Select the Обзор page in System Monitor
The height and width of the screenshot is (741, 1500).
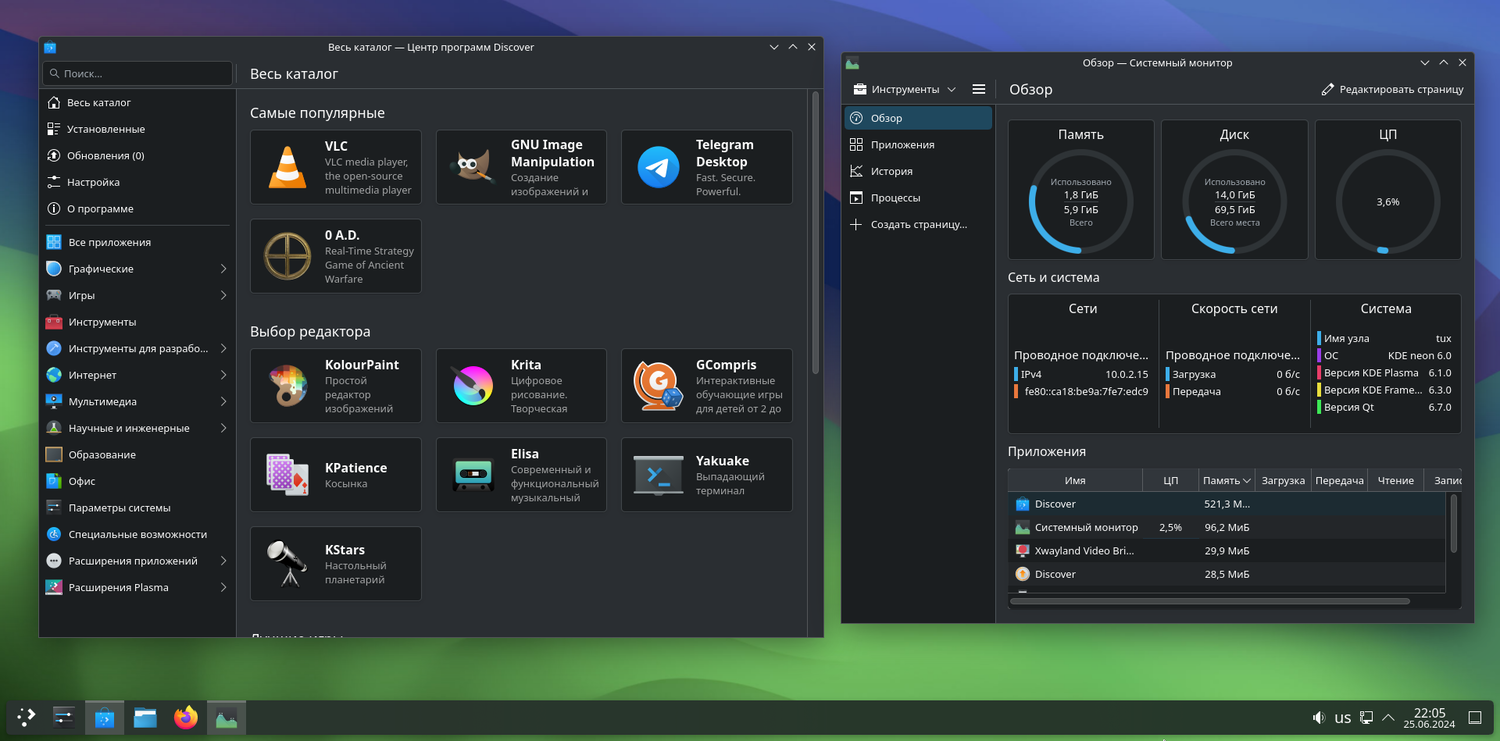click(x=918, y=118)
